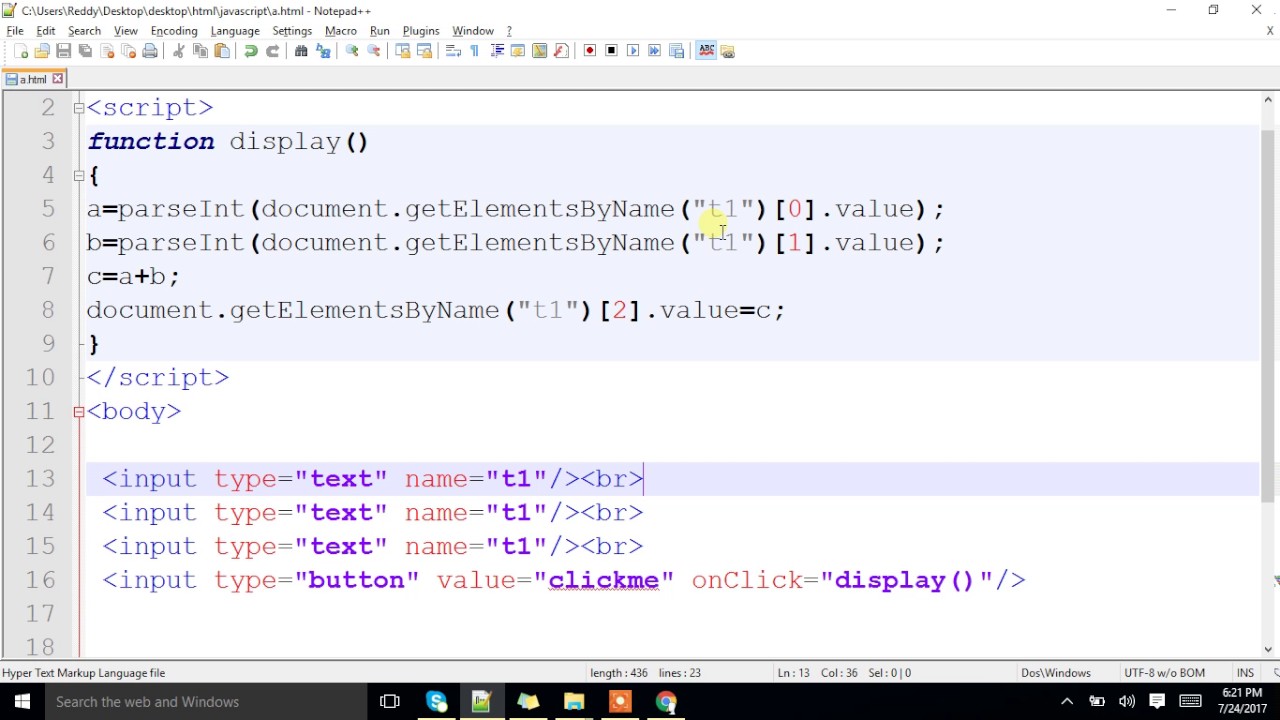Open the Macro menu
This screenshot has width=1280, height=720.
click(x=341, y=31)
